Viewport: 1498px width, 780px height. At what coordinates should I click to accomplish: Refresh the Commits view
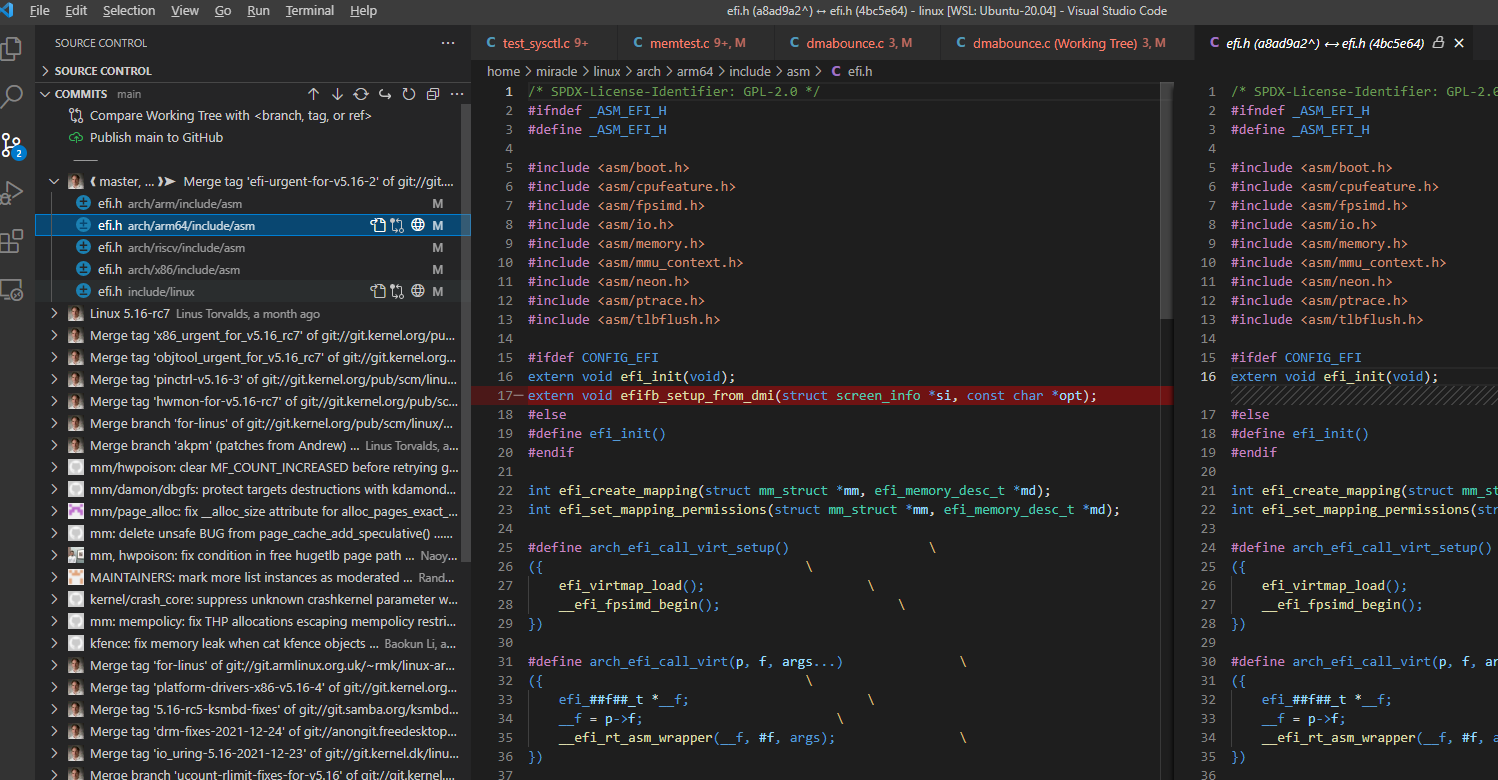tap(409, 94)
